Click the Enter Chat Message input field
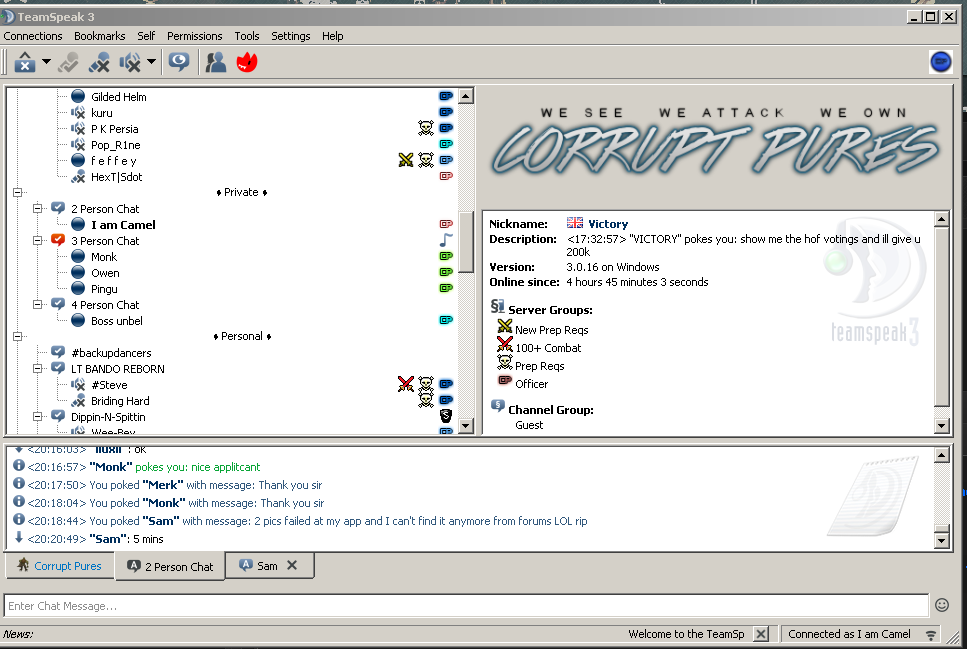 (x=466, y=606)
